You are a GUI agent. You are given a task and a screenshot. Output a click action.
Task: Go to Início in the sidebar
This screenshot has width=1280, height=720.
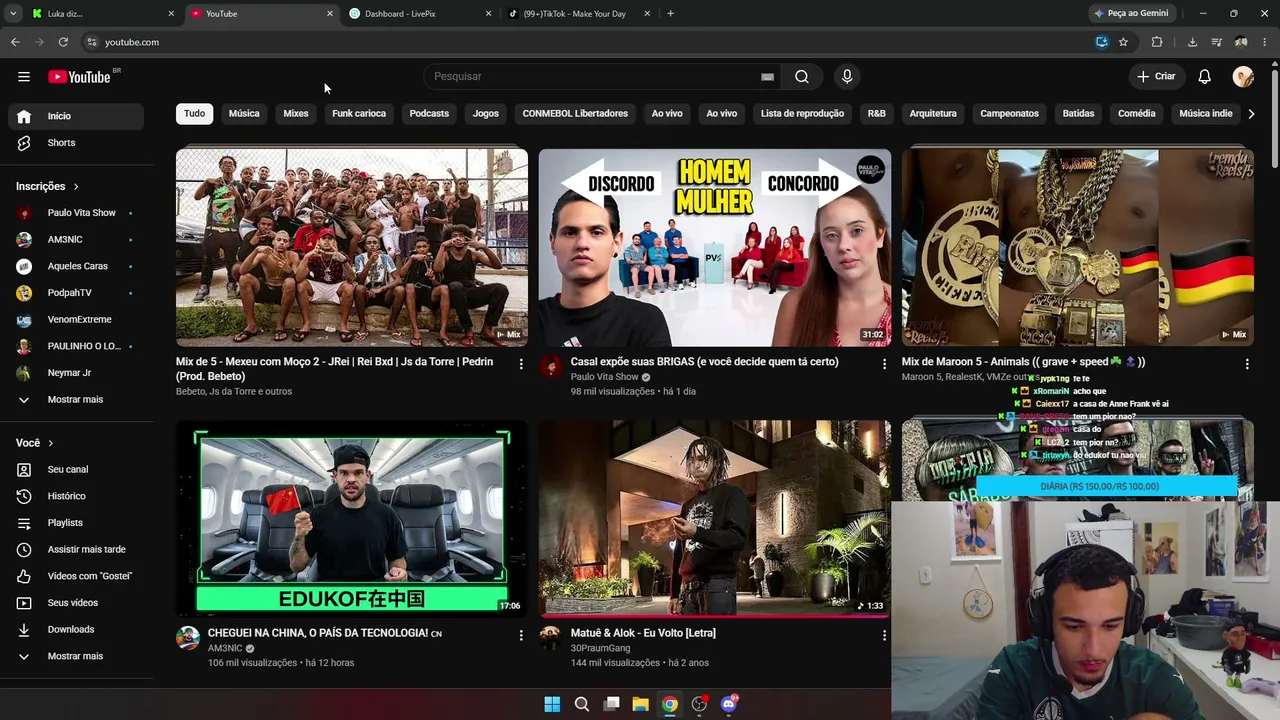tap(76, 116)
